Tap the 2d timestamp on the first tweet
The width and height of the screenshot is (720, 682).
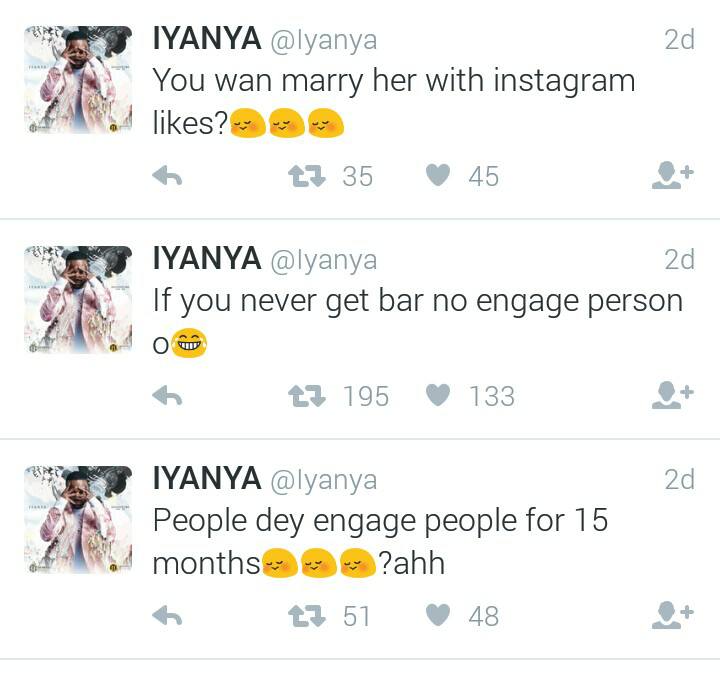(679, 41)
